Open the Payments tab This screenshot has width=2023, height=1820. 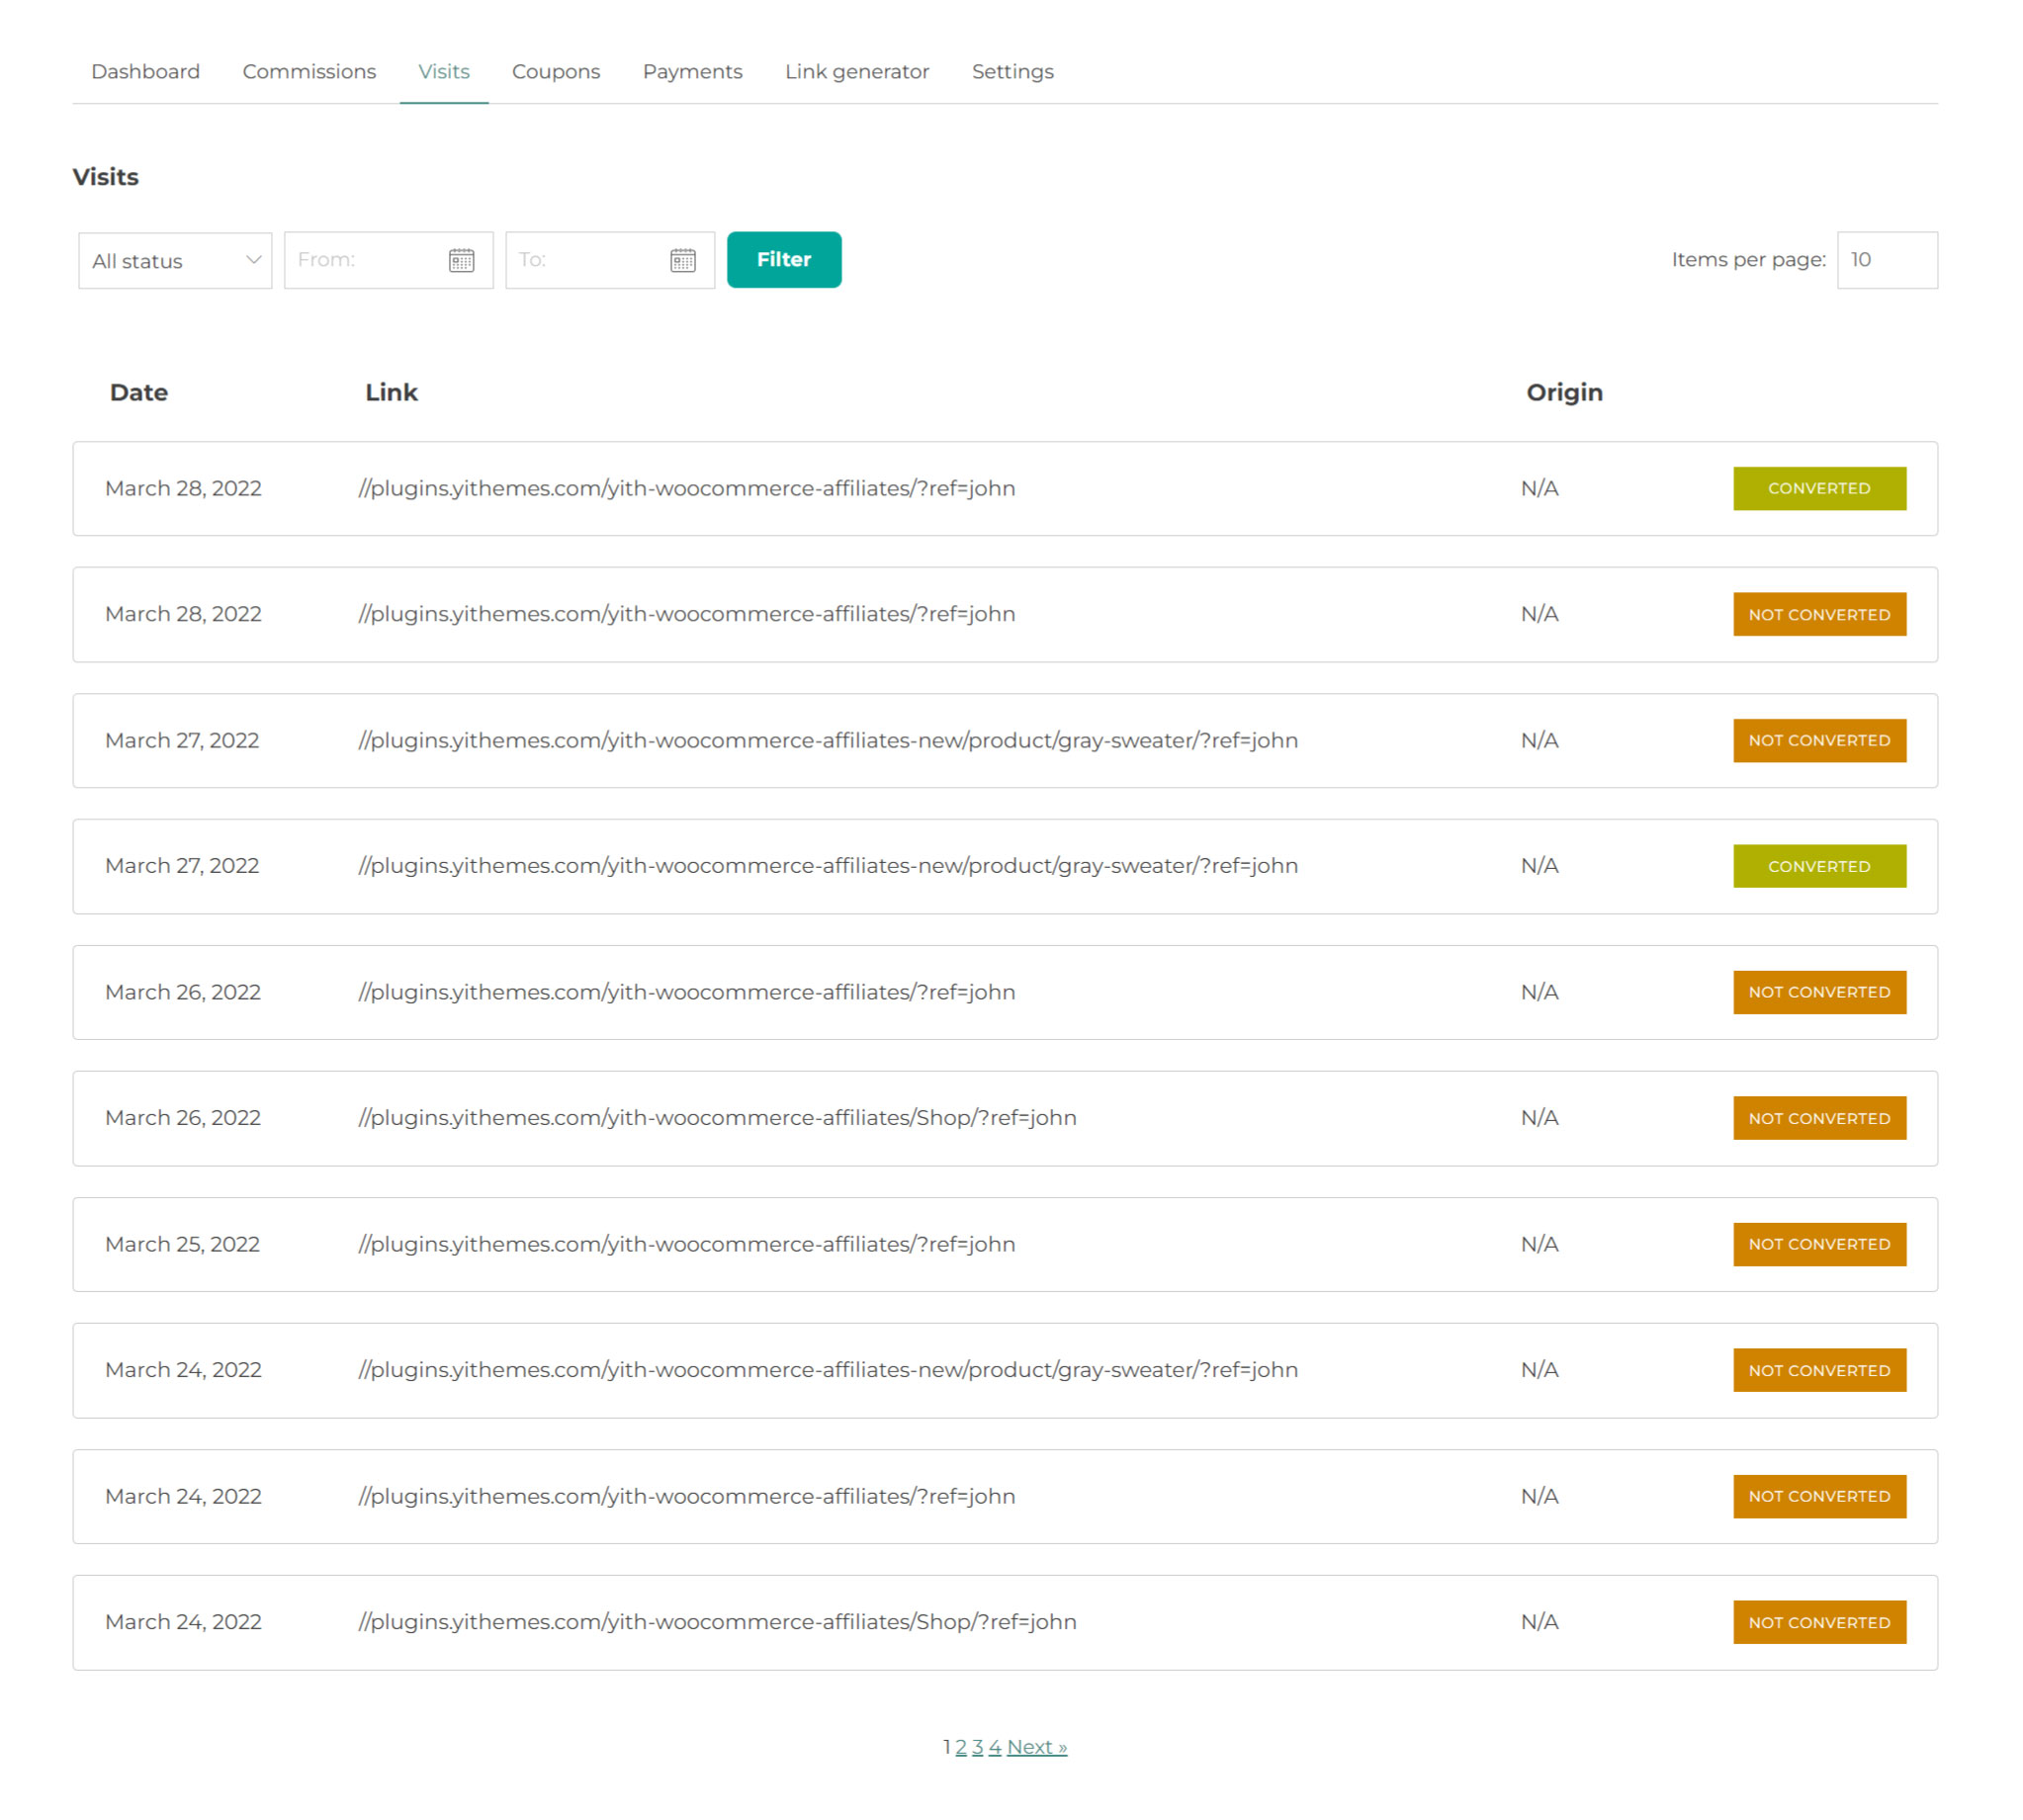pos(692,72)
